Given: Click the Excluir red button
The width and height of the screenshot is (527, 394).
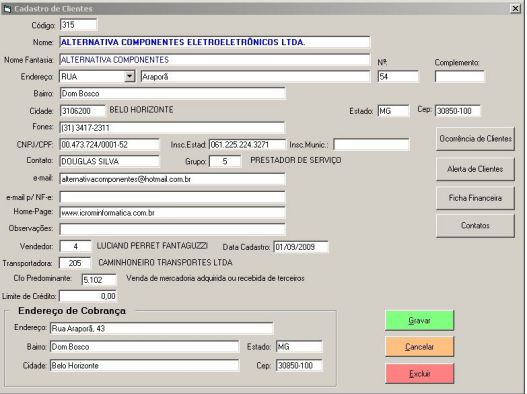Looking at the screenshot, I should pyautogui.click(x=419, y=373).
